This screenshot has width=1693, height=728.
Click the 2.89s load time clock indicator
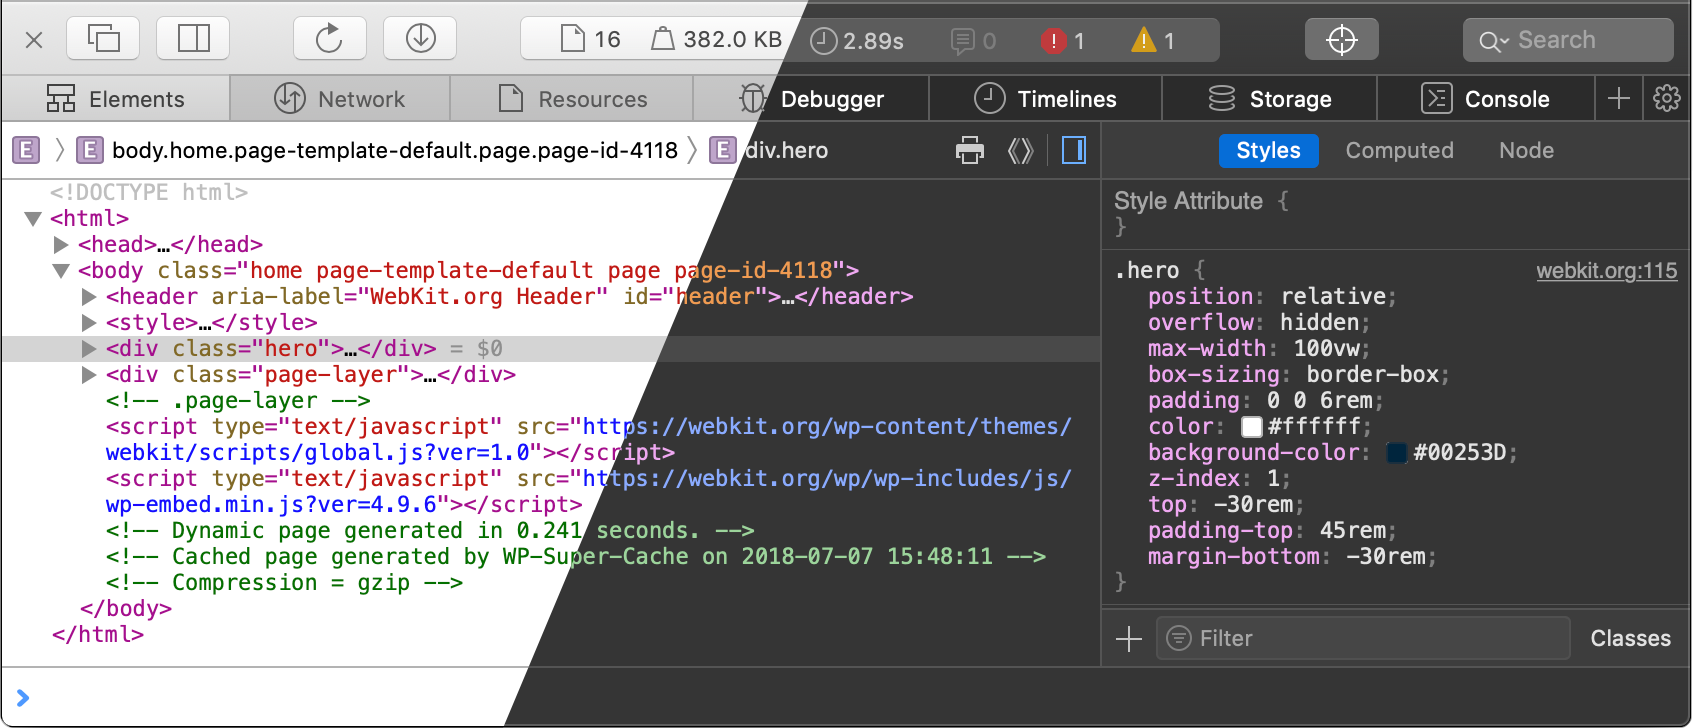(x=857, y=41)
